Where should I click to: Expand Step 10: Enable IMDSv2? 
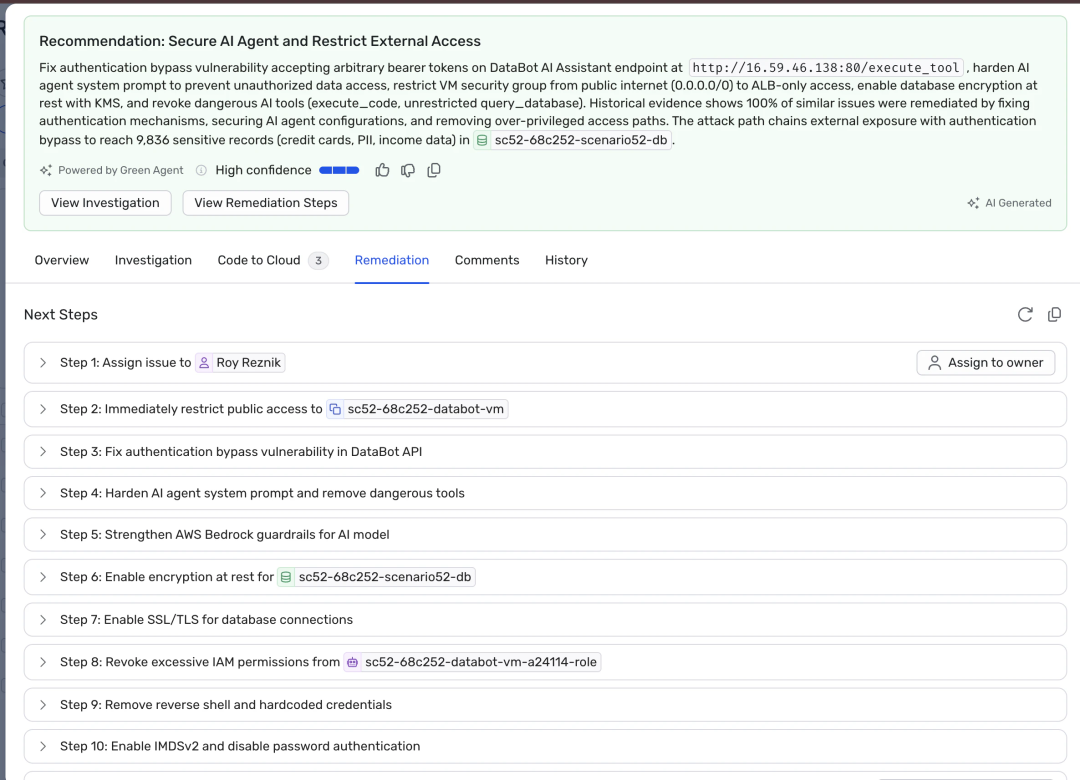[x=43, y=747]
